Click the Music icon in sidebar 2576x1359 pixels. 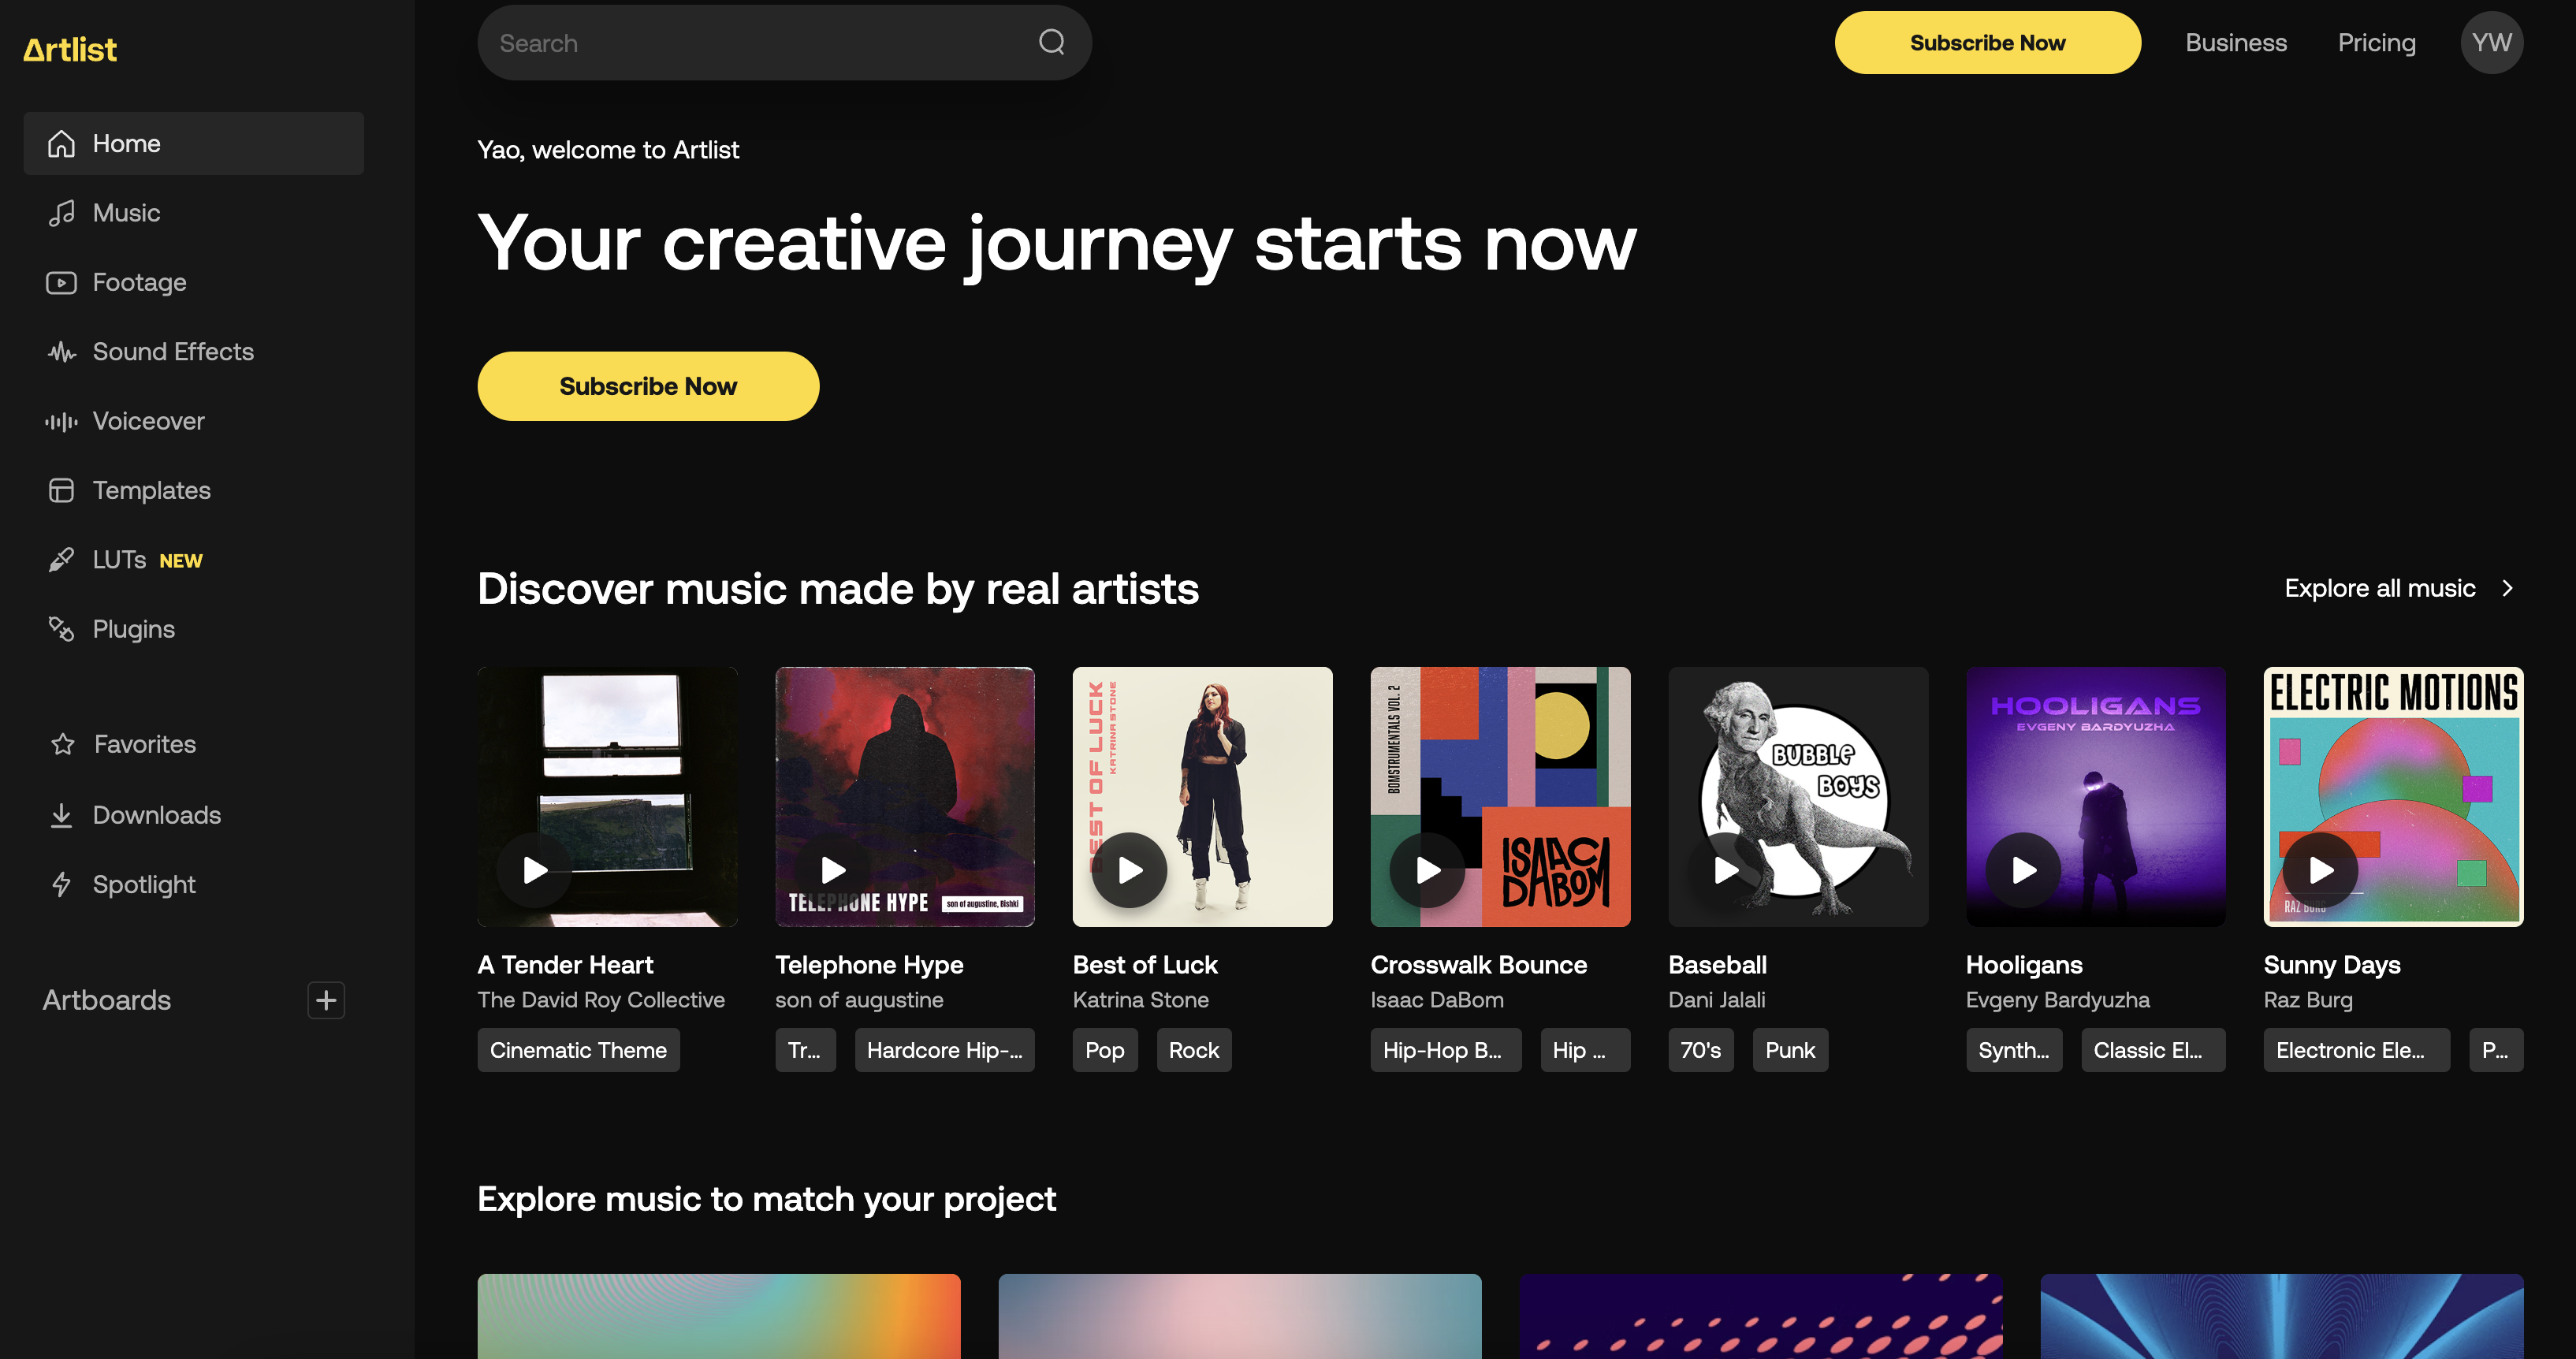61,213
